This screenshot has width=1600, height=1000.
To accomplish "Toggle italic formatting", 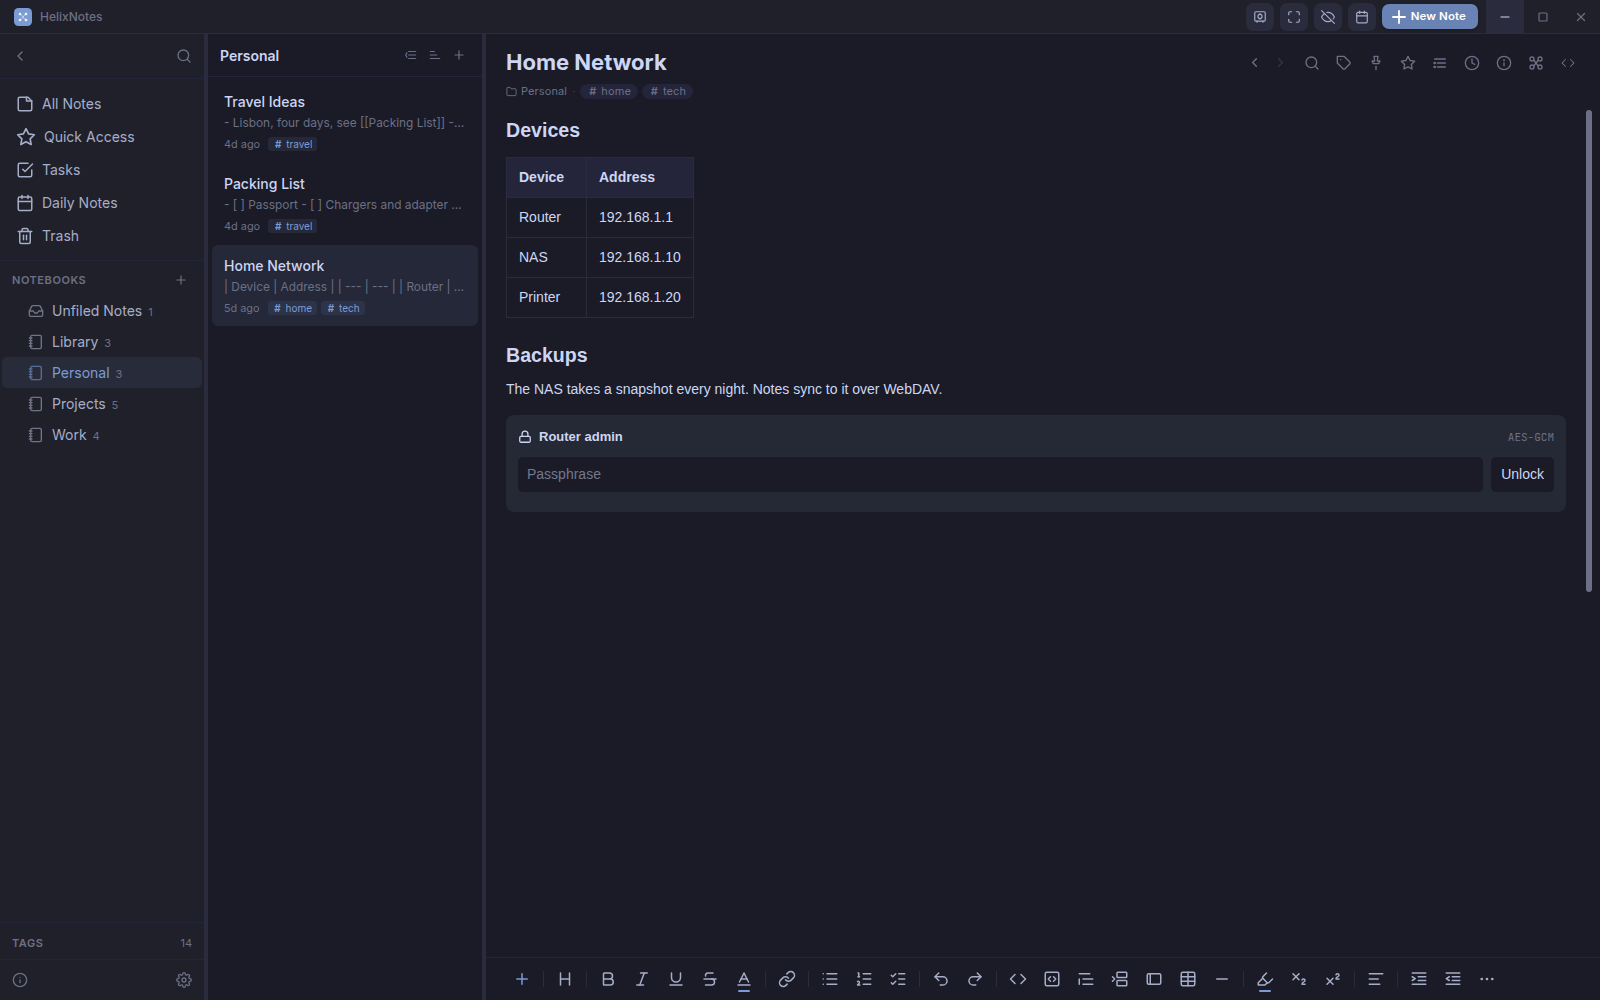I will click(642, 979).
